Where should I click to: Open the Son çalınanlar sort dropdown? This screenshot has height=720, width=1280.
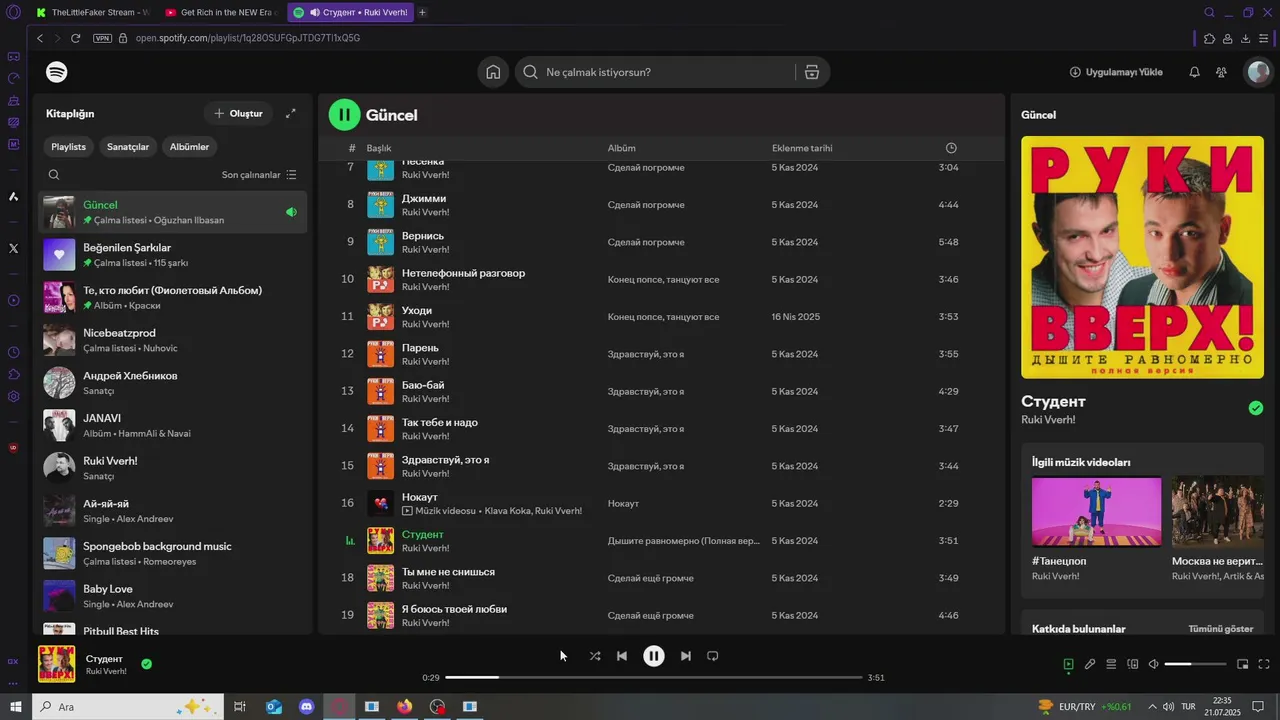pyautogui.click(x=259, y=175)
